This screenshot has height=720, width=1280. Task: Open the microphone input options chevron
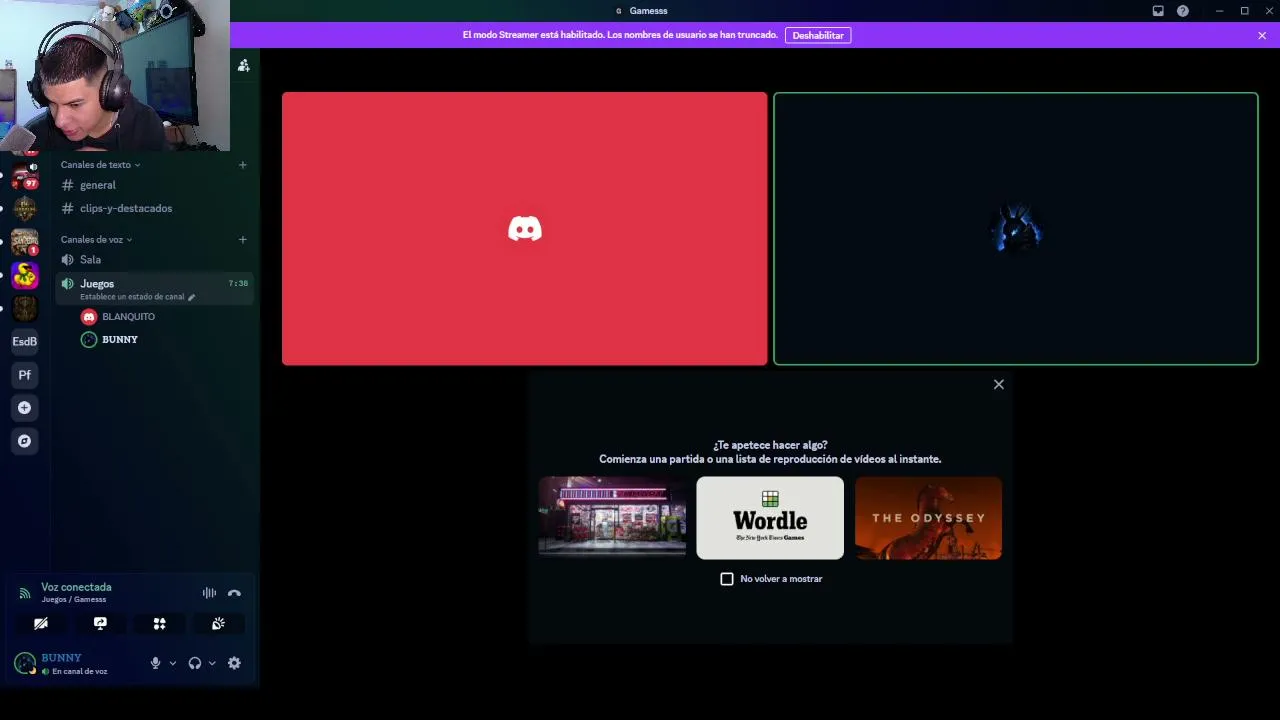point(172,663)
